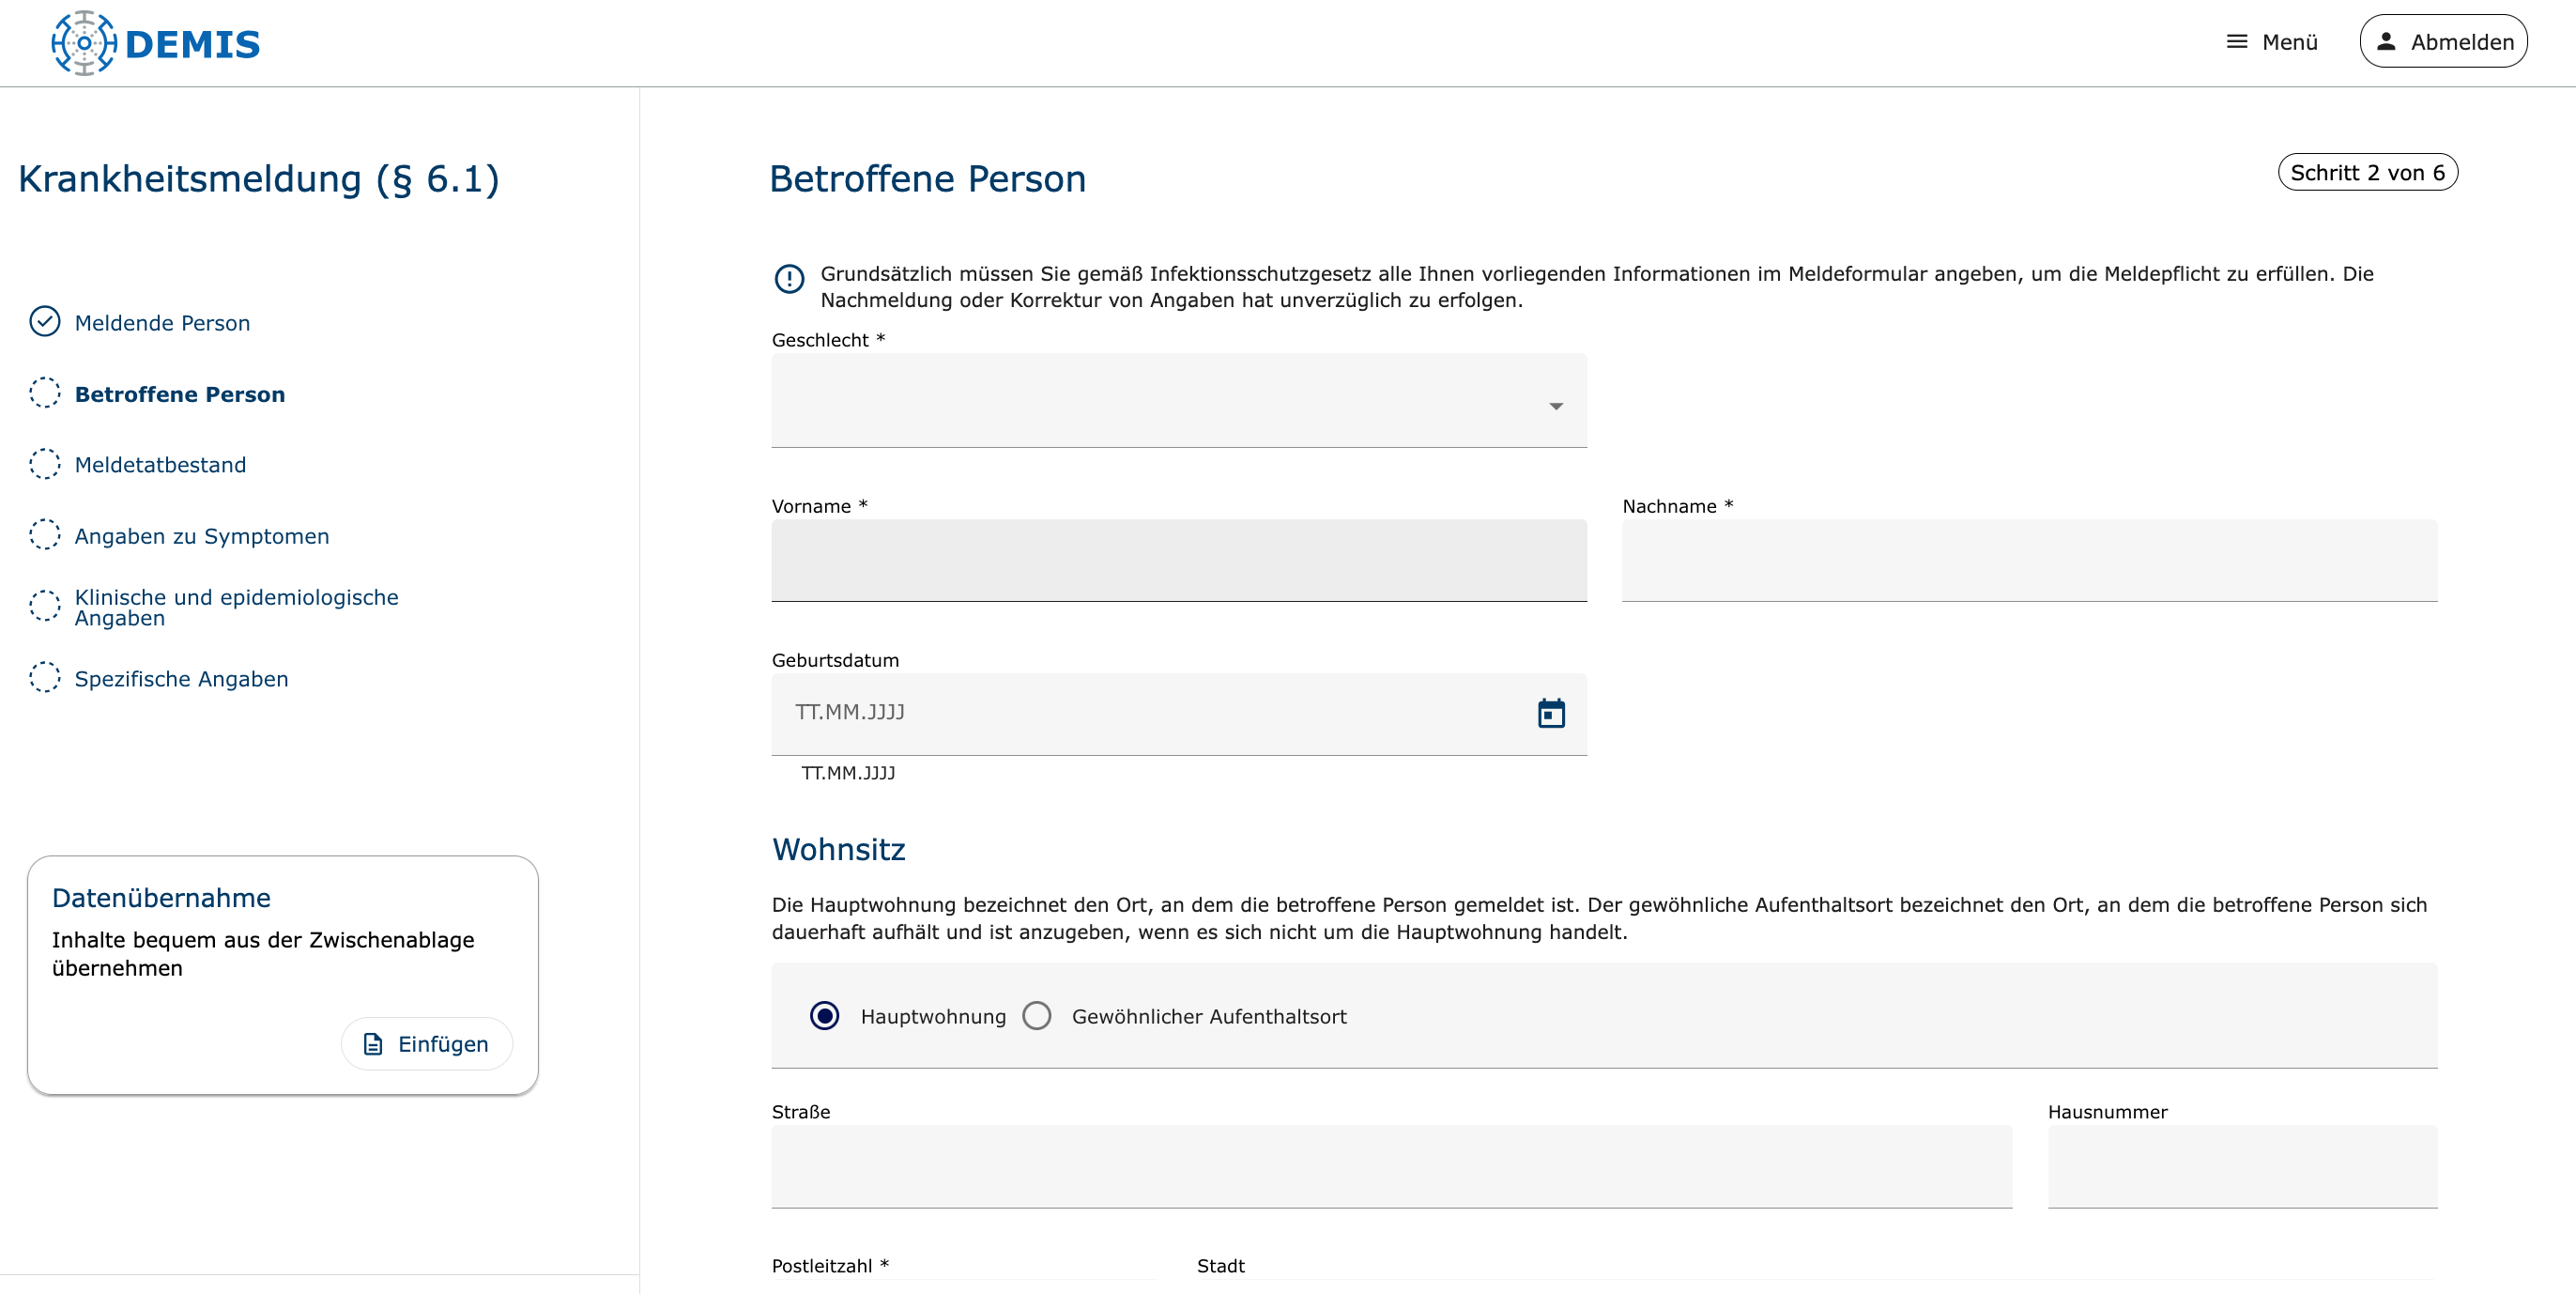
Task: Click the Geschlecht dropdown arrow
Action: tap(1555, 406)
